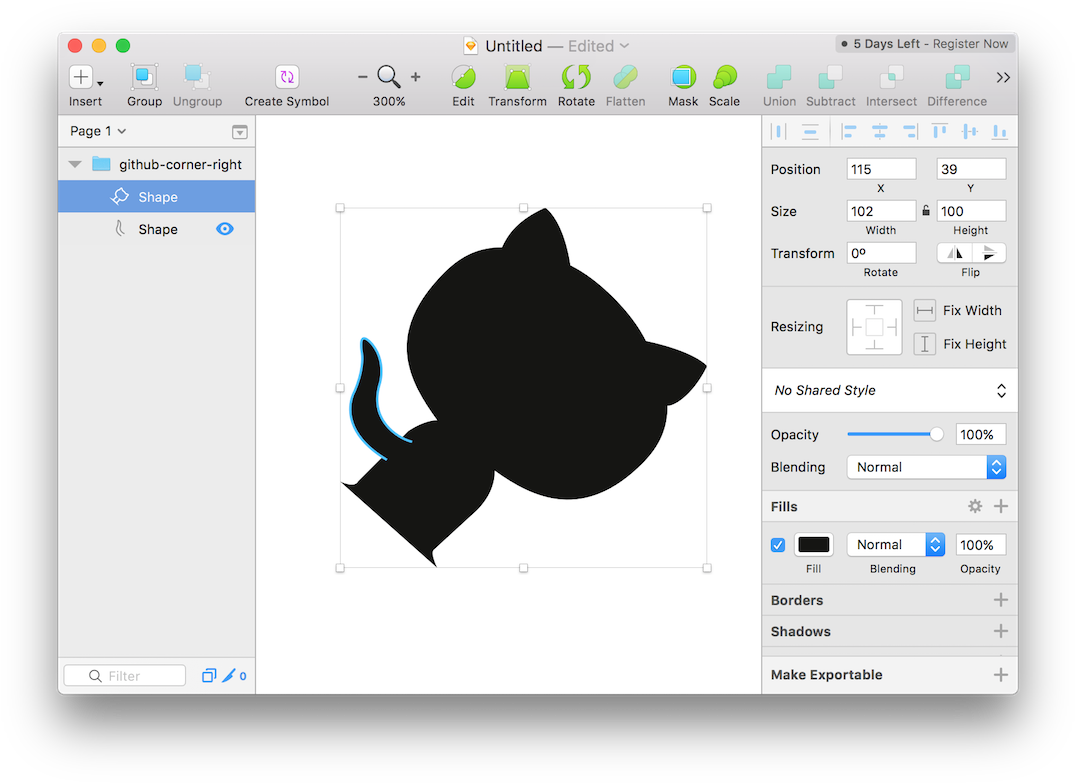Switch to another page via Page 1 menu
This screenshot has height=783, width=1075.
point(97,131)
